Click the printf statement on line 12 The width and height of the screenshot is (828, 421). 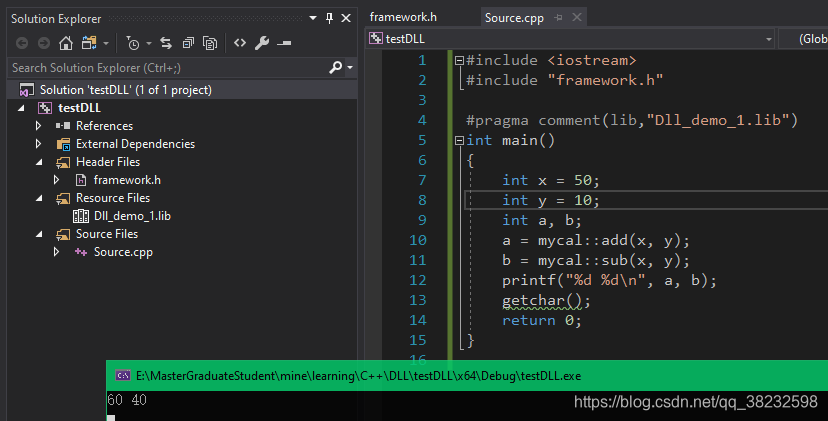(609, 280)
